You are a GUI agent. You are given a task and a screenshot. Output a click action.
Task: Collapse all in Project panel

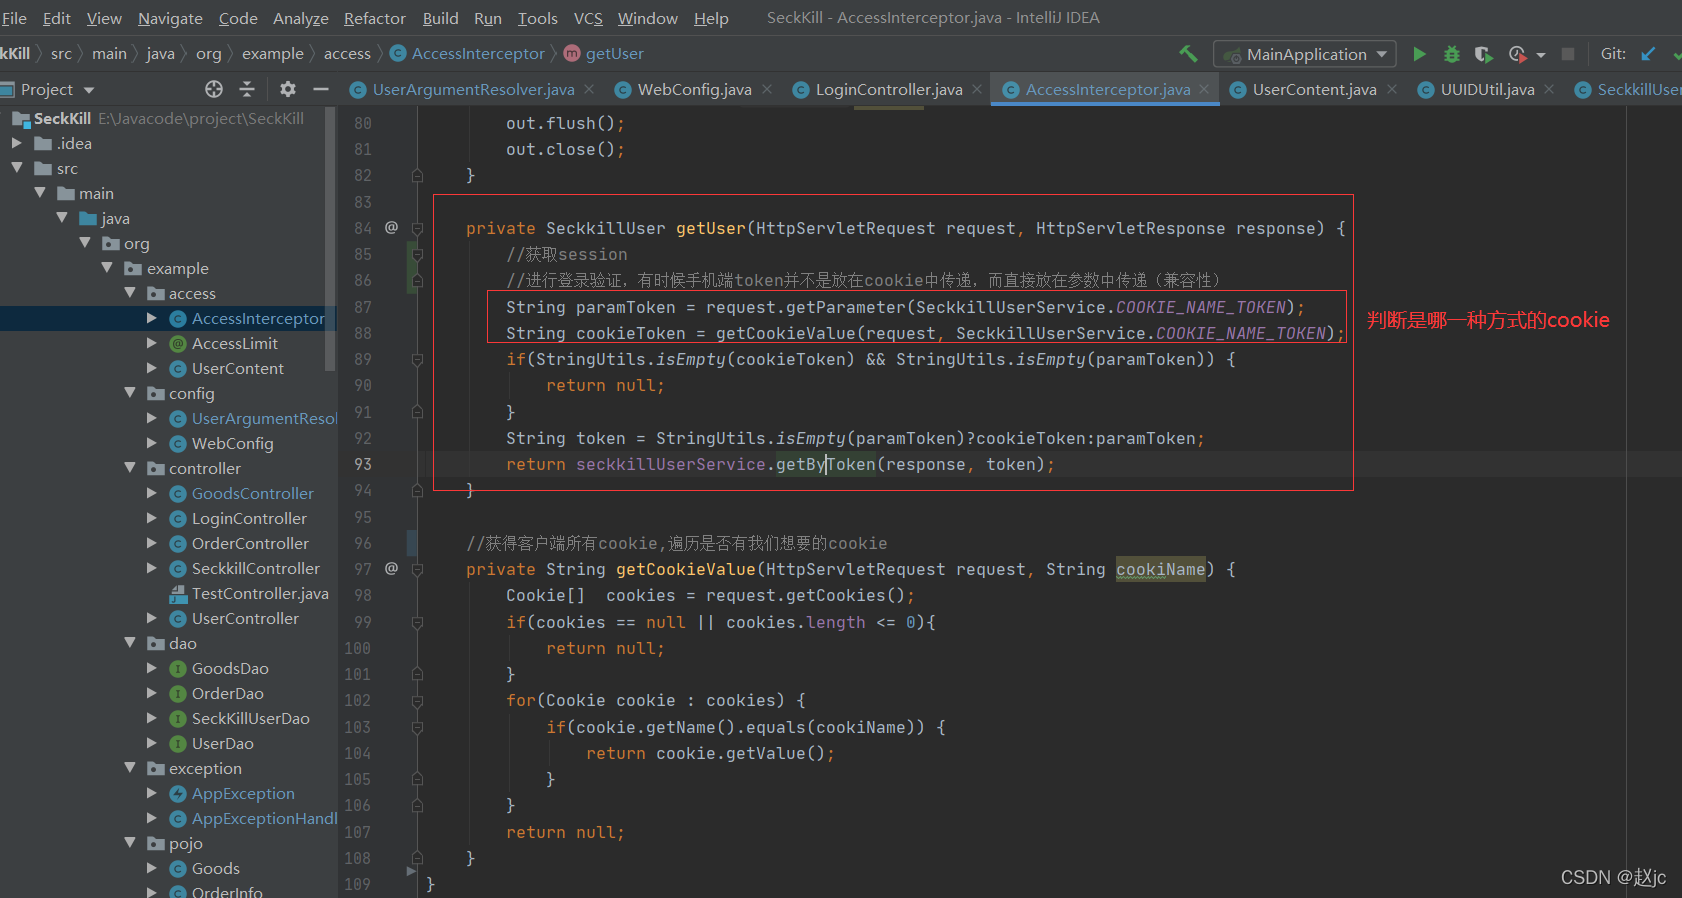pyautogui.click(x=247, y=89)
